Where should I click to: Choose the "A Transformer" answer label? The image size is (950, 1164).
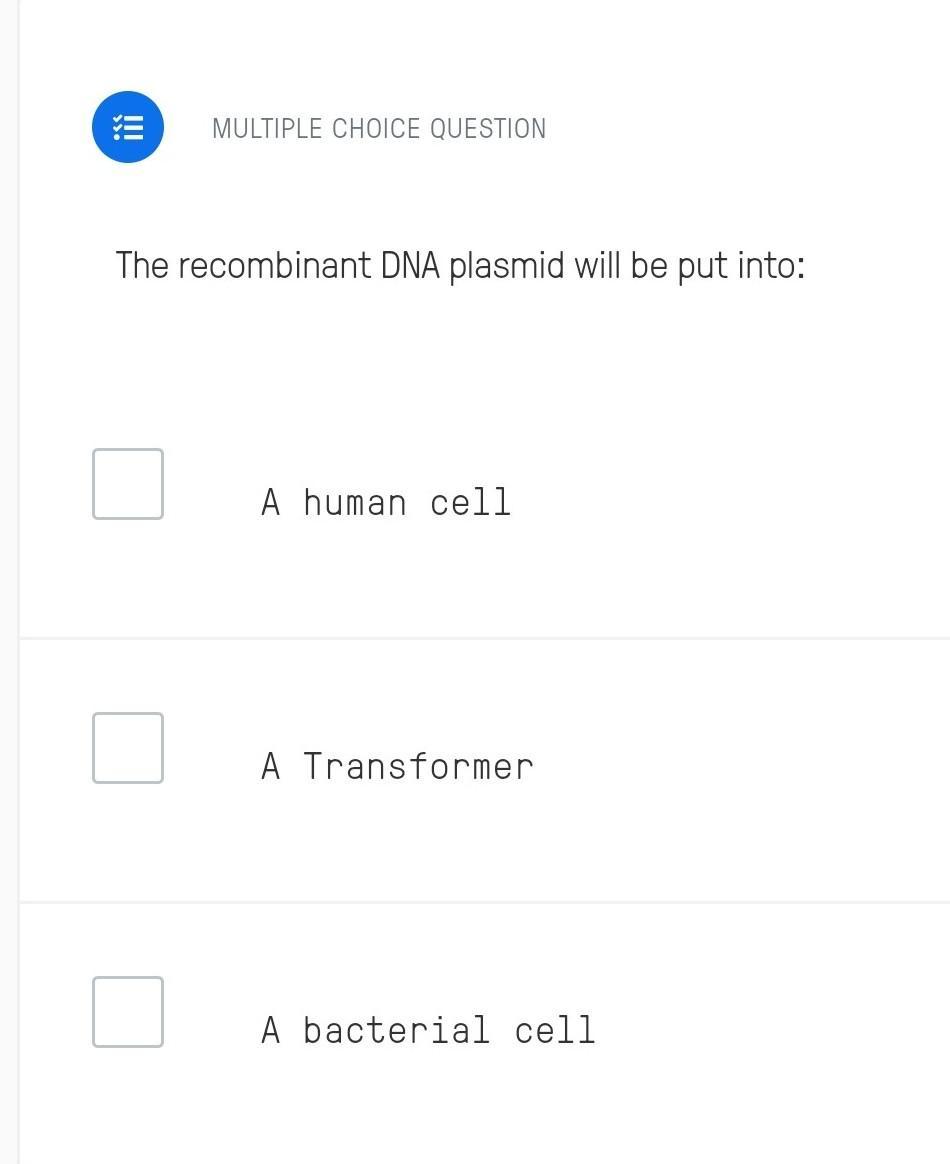click(x=397, y=766)
